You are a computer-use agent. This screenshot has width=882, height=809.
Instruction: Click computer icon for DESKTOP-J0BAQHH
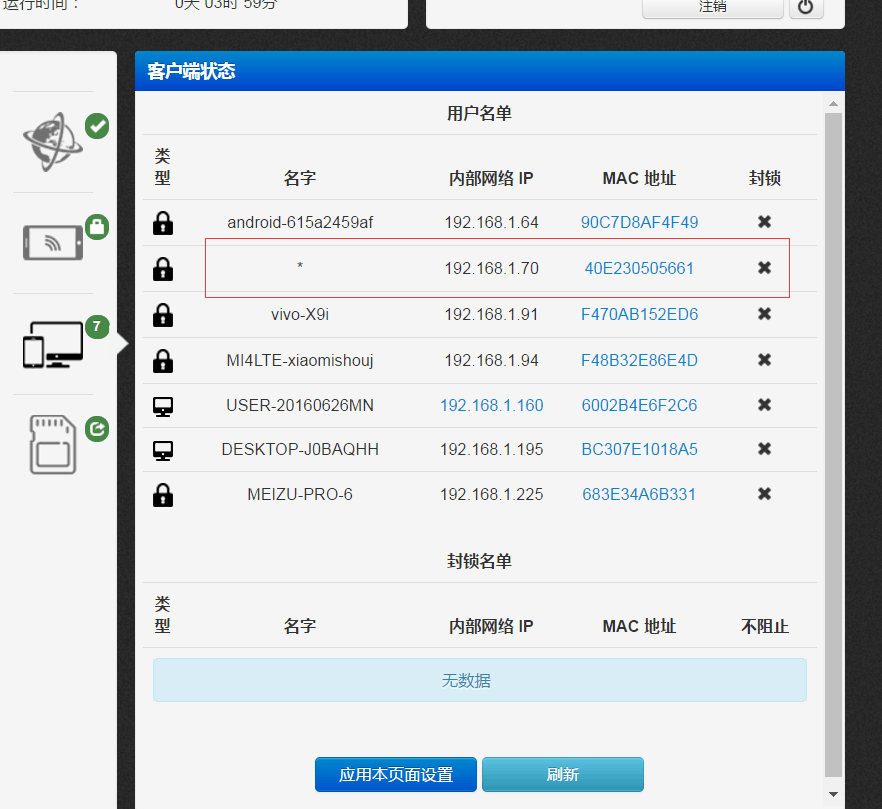(x=163, y=450)
